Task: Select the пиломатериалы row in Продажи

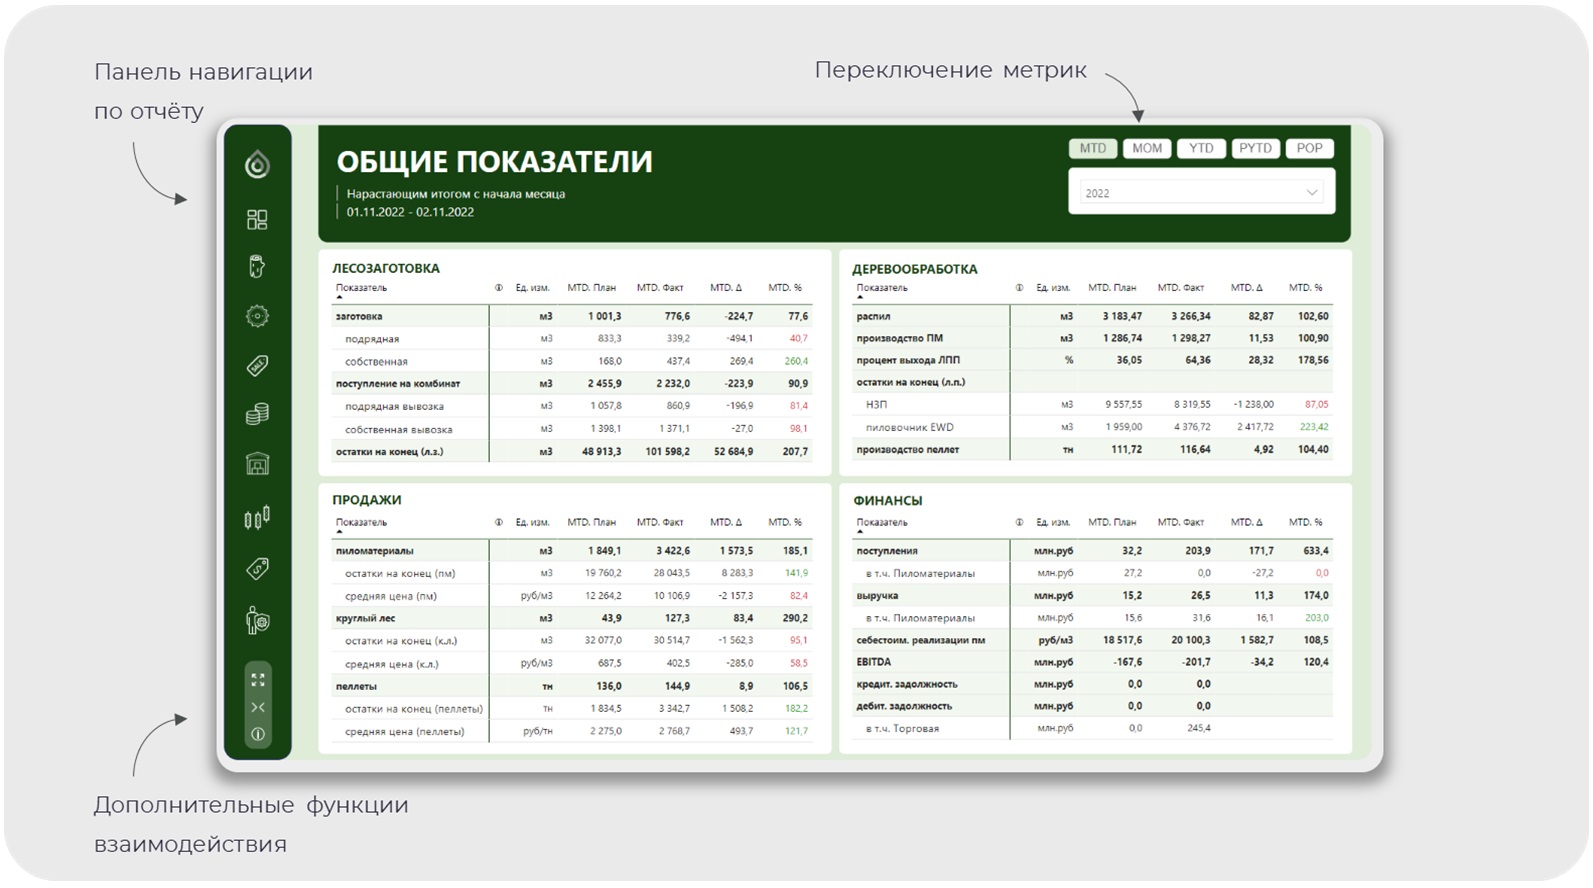Action: pos(375,551)
